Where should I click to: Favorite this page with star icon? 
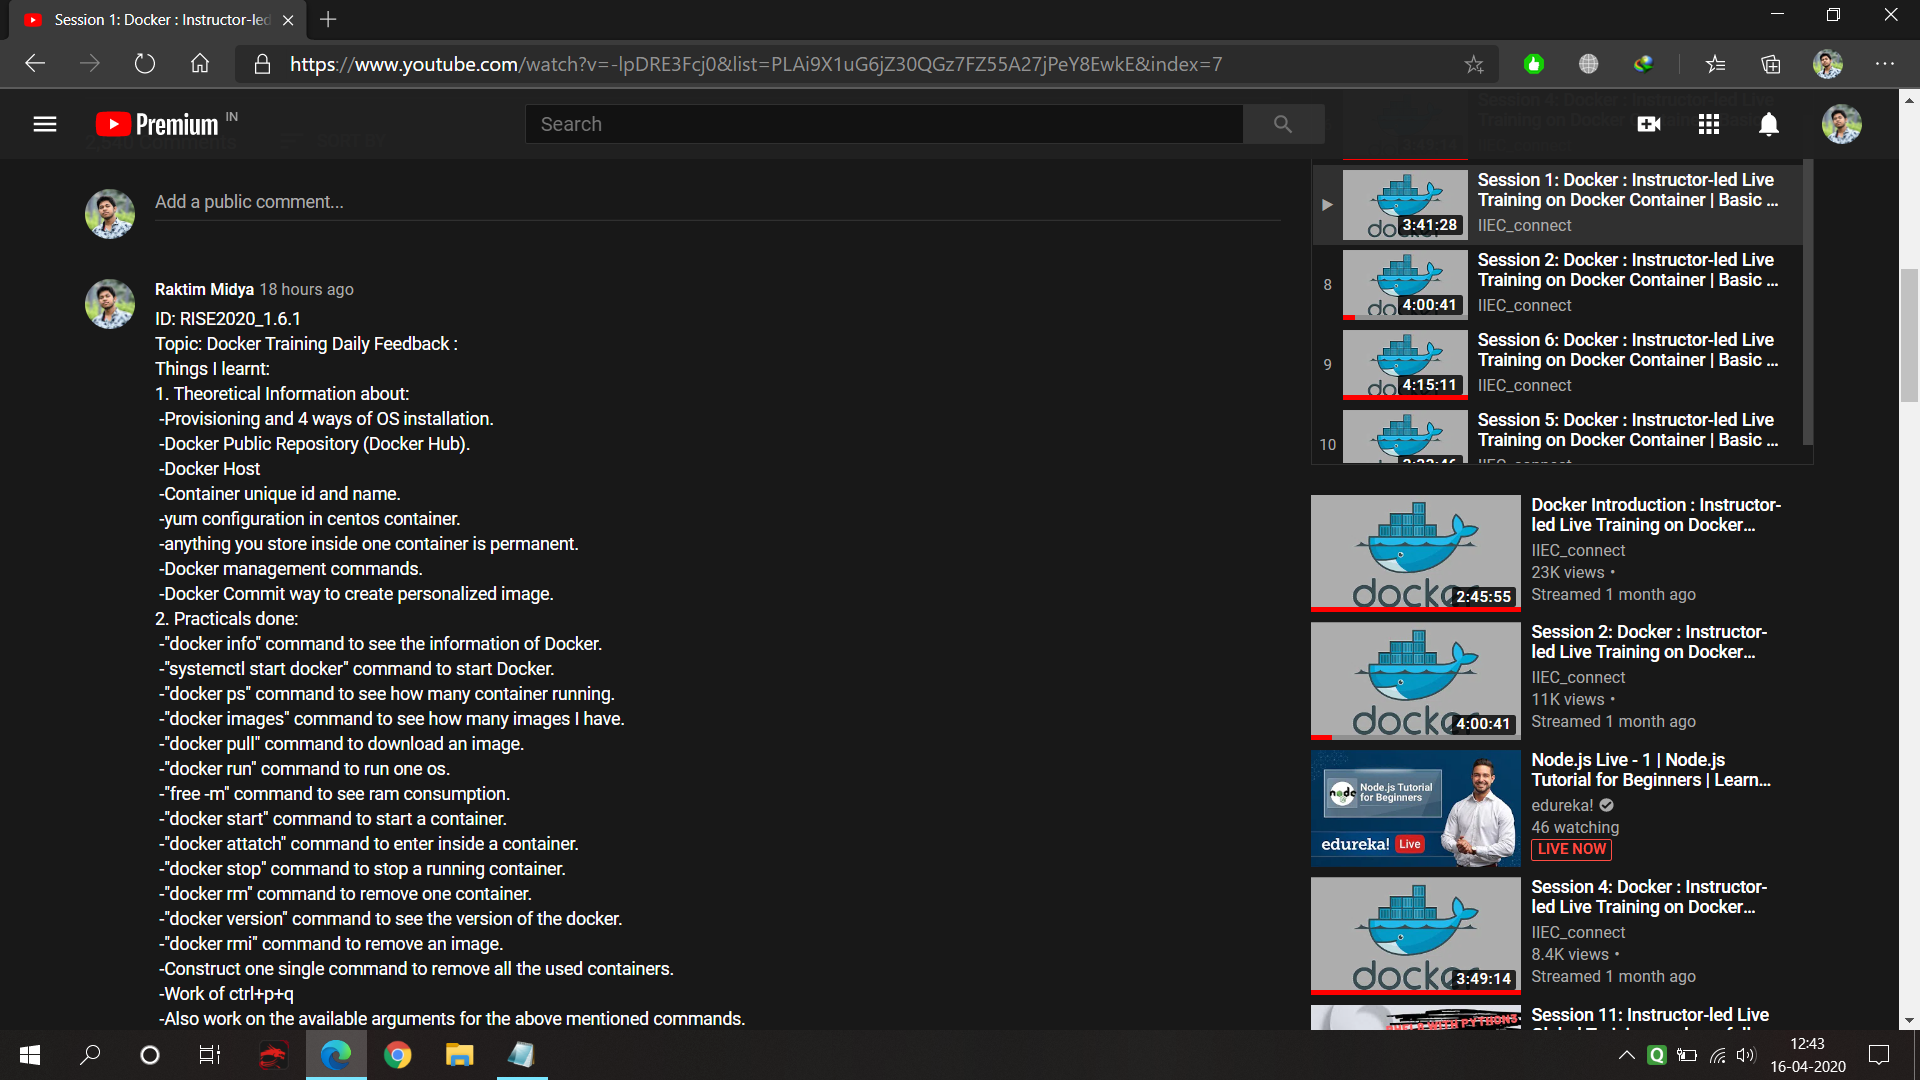(1474, 64)
